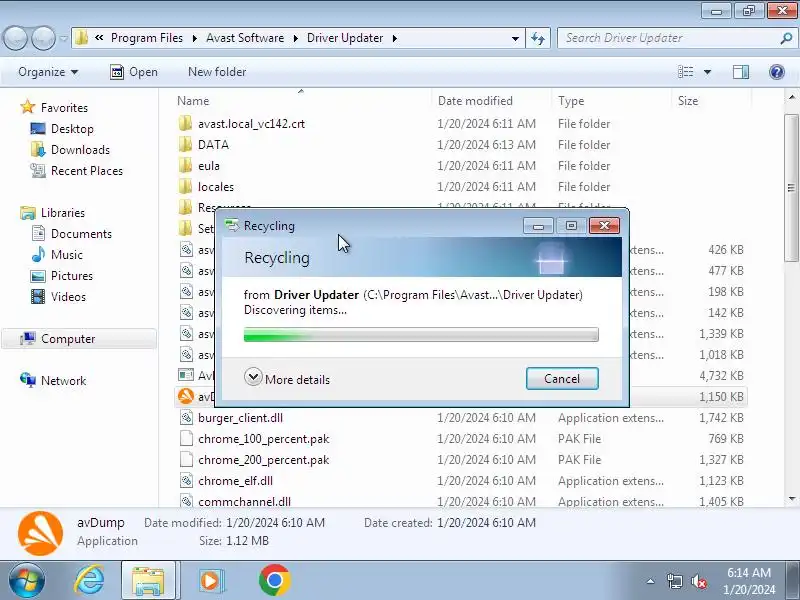The height and width of the screenshot is (600, 800).
Task: Select Network in navigation pane
Action: pyautogui.click(x=63, y=381)
